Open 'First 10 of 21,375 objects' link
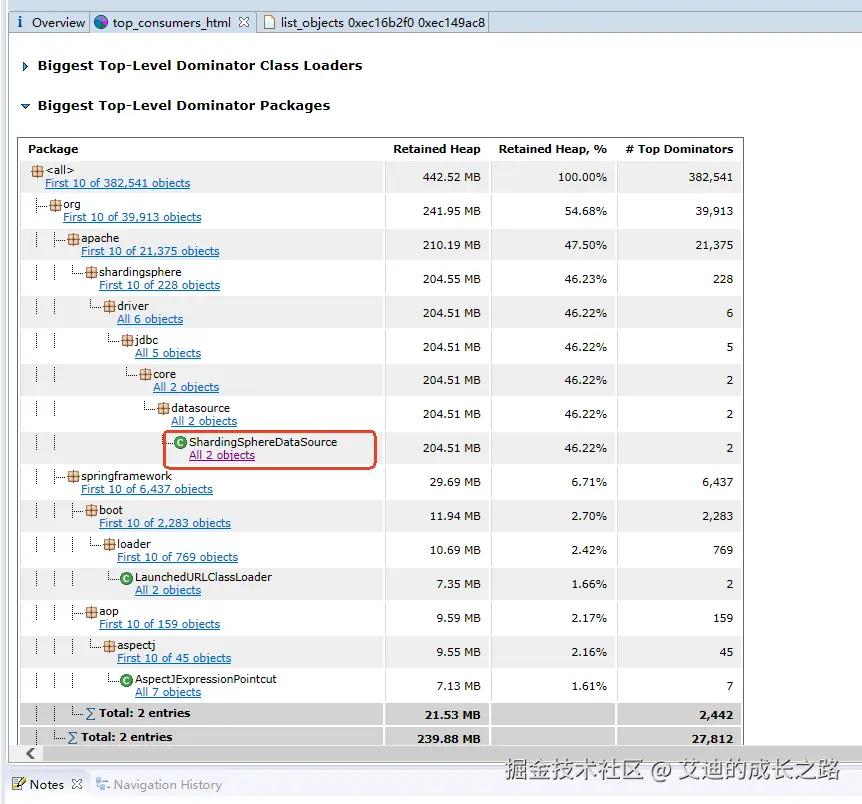Image resolution: width=862 pixels, height=804 pixels. pos(150,251)
